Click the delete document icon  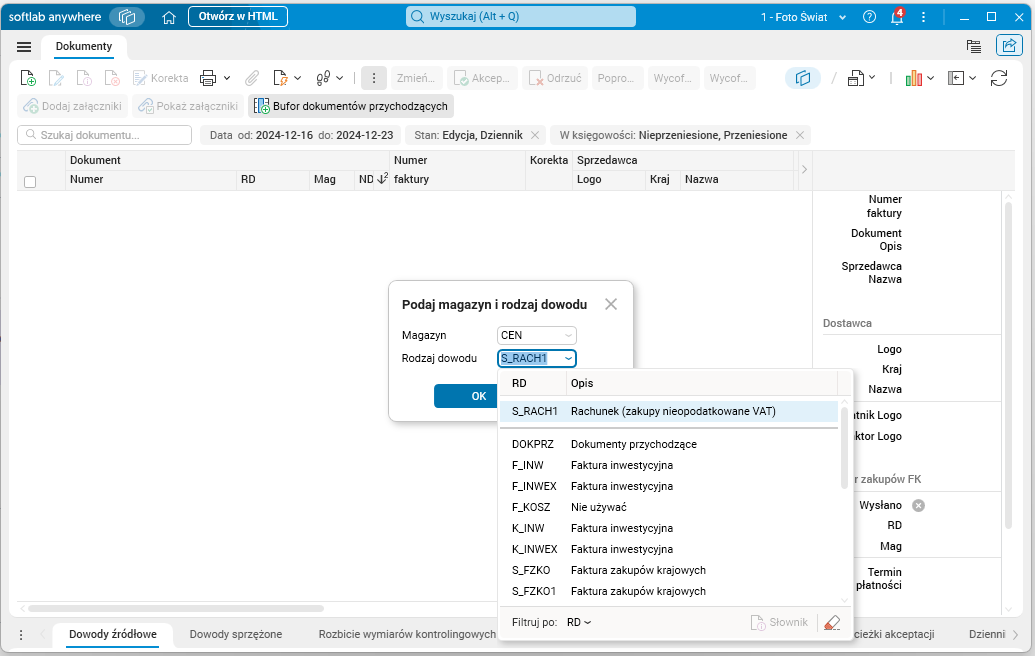pyautogui.click(x=112, y=78)
